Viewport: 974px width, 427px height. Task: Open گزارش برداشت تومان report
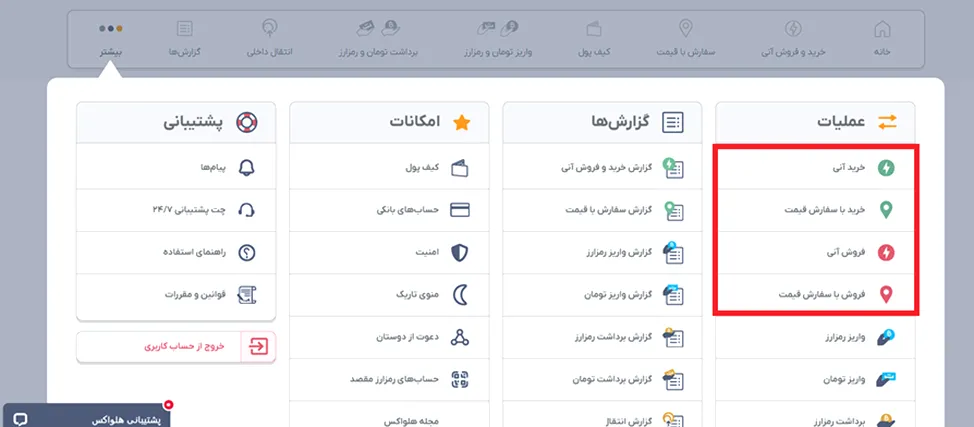(602, 379)
